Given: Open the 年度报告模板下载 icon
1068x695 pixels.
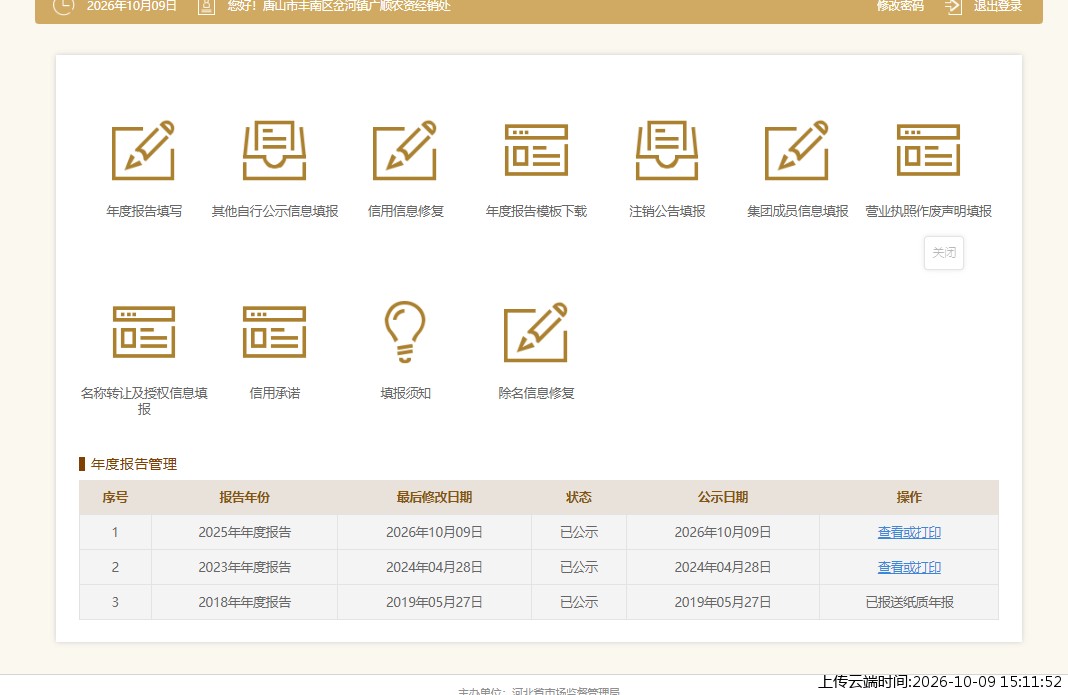Looking at the screenshot, I should click(x=536, y=151).
